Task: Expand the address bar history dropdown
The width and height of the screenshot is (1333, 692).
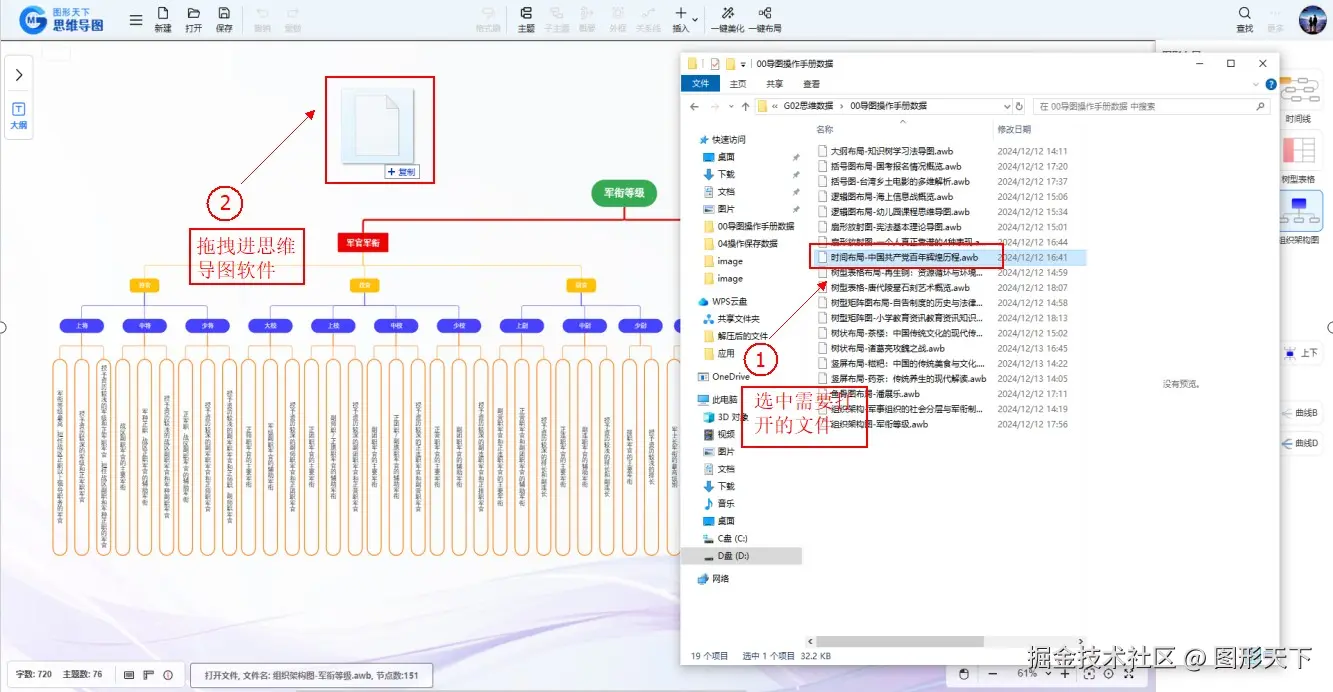Action: point(1006,106)
